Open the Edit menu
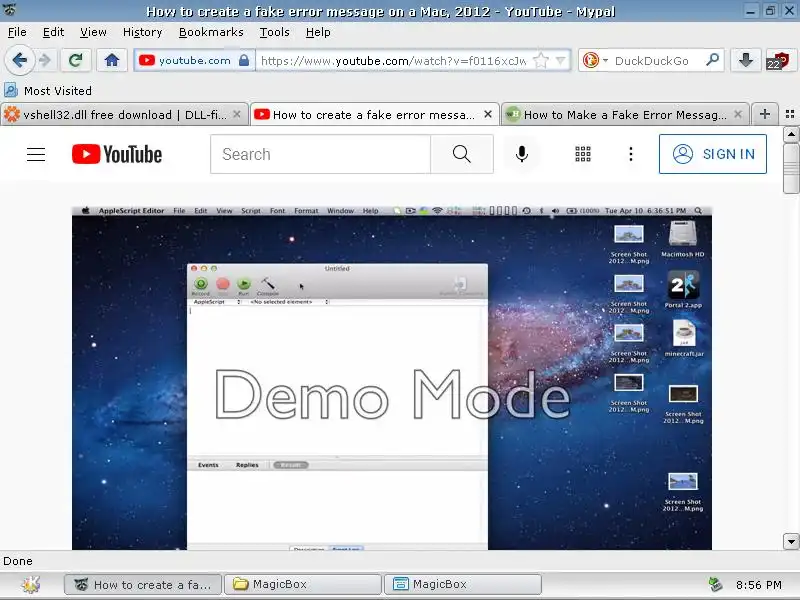This screenshot has height=600, width=800. point(53,32)
